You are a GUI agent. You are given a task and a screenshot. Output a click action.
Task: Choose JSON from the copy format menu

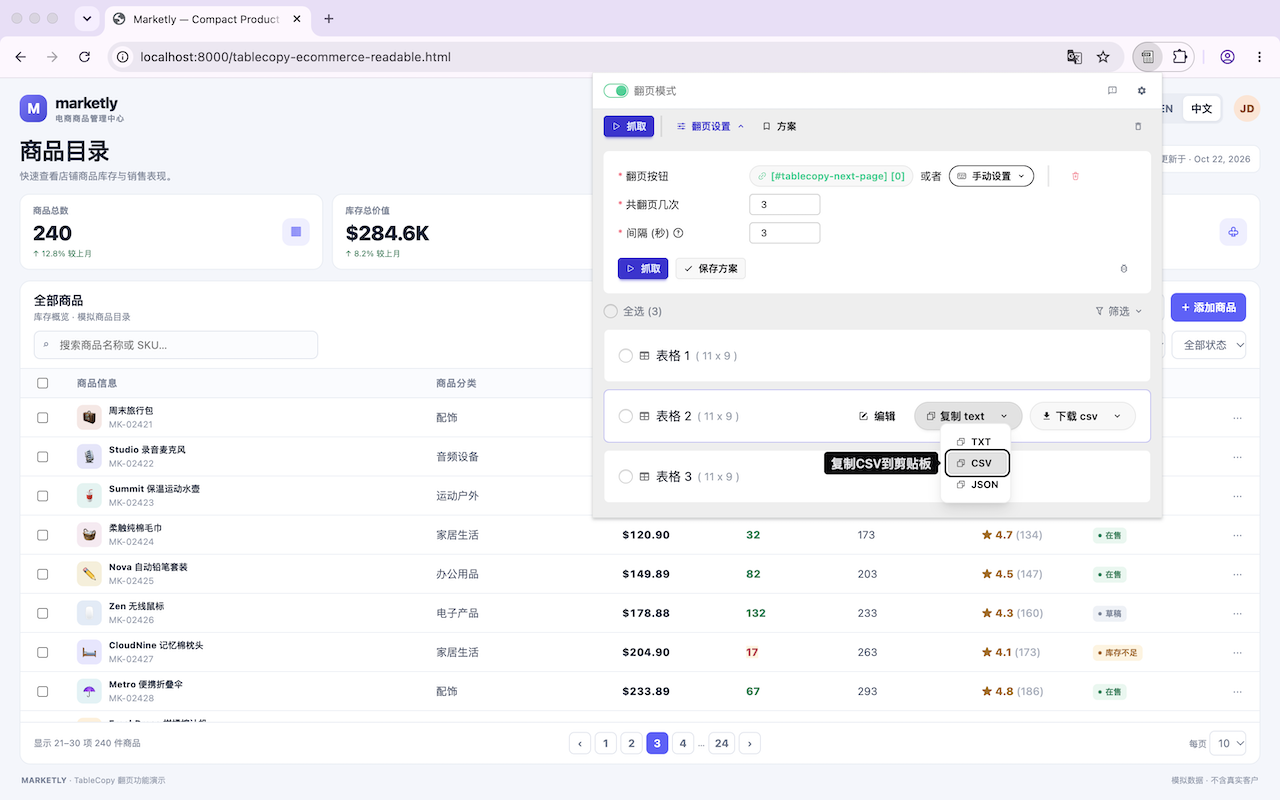(976, 485)
